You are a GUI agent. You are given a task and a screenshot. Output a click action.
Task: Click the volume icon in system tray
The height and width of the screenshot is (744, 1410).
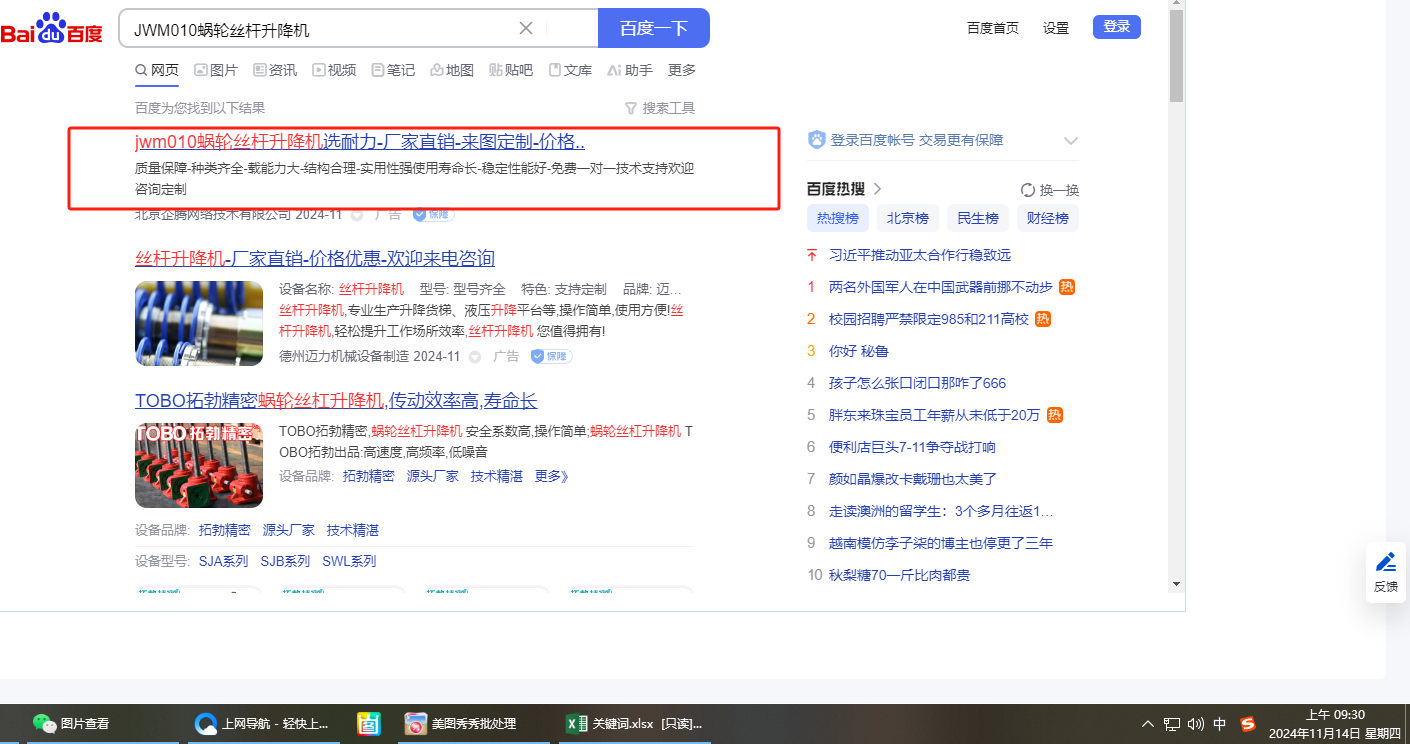click(x=1195, y=724)
